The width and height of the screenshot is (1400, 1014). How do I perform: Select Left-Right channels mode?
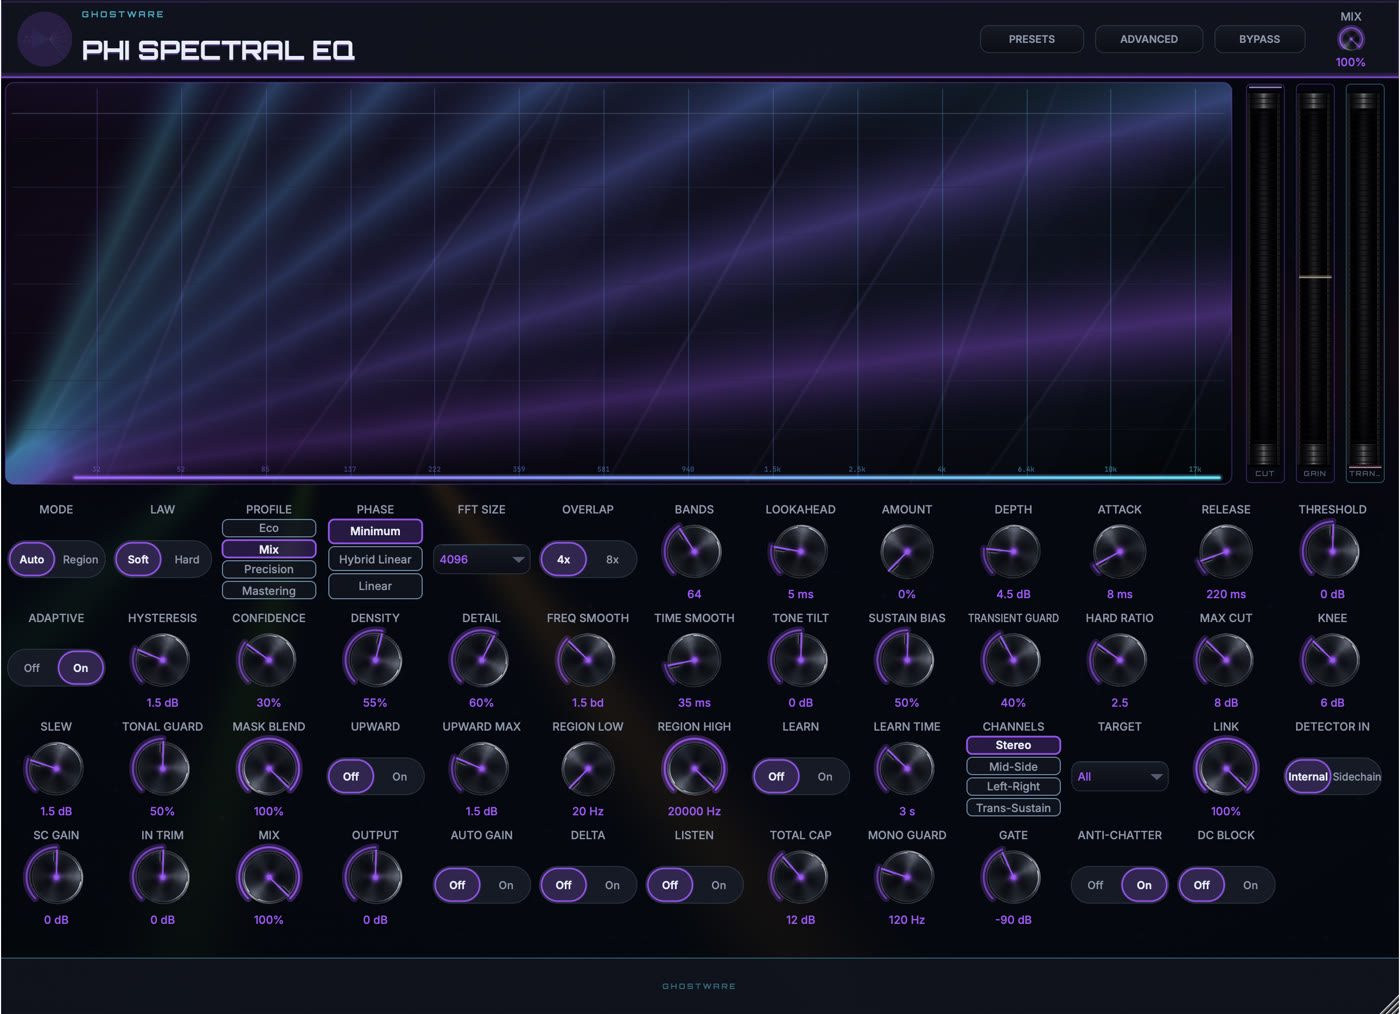click(1013, 787)
